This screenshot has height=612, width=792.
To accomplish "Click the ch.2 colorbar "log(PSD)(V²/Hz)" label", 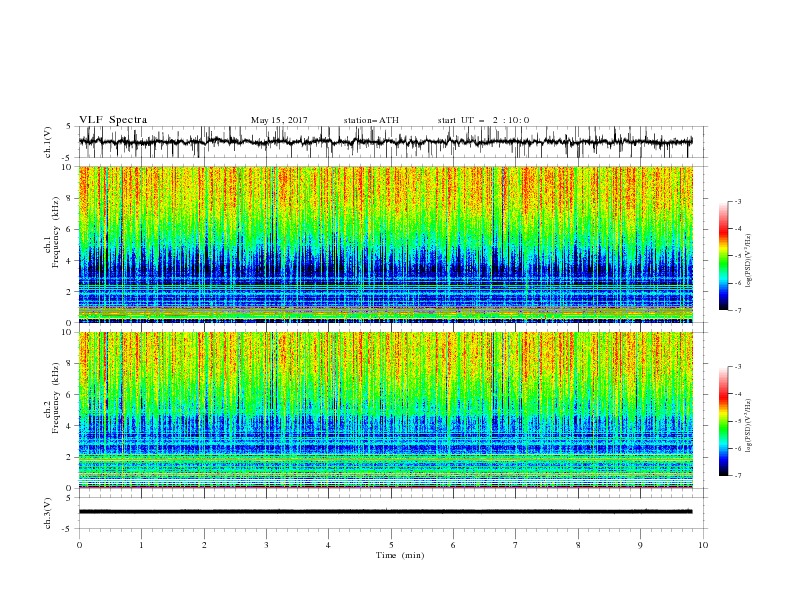I will [x=749, y=426].
